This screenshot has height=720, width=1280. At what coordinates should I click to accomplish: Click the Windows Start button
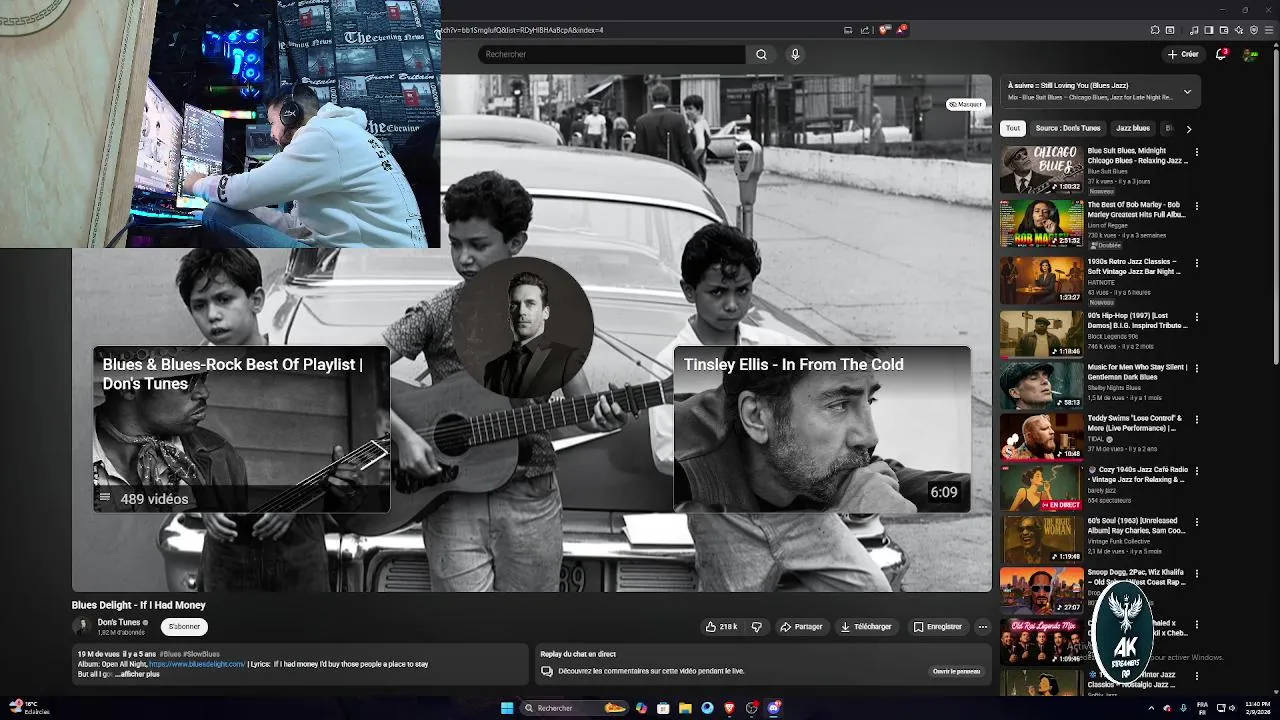tap(507, 708)
